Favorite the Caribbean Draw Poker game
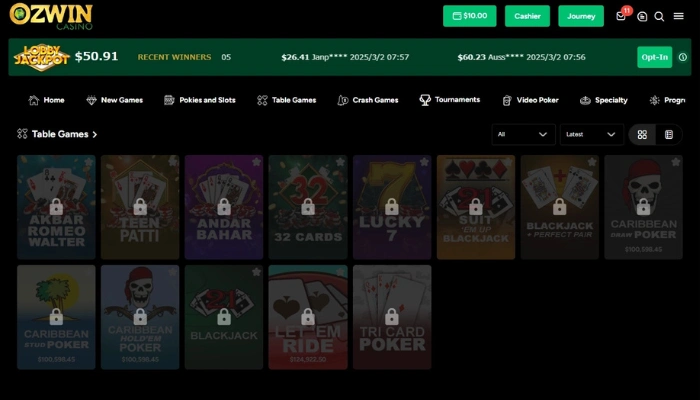The image size is (700, 400). pos(676,162)
